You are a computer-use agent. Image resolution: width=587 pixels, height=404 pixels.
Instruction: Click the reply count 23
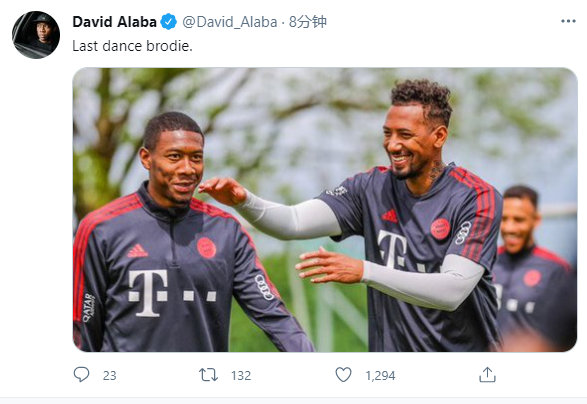pyautogui.click(x=110, y=376)
